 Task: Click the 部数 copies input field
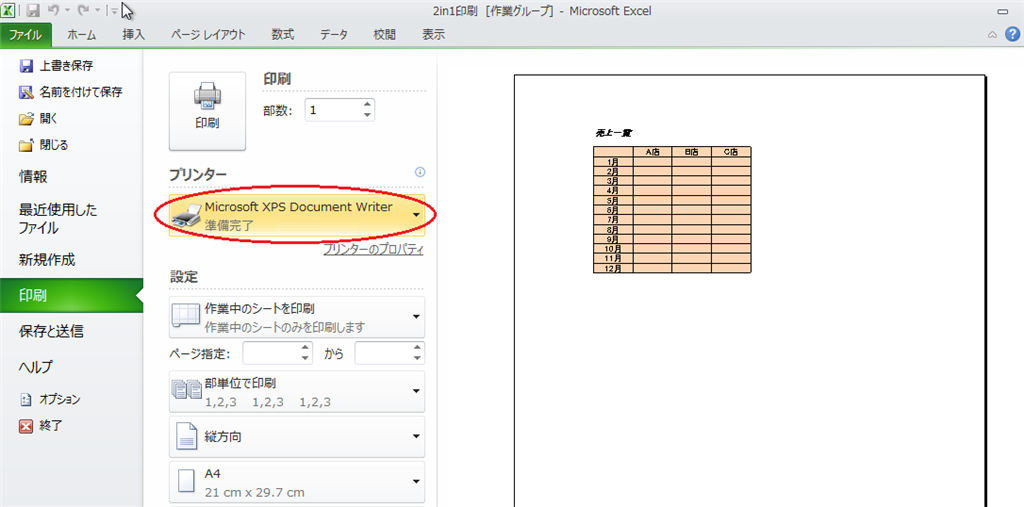(332, 110)
